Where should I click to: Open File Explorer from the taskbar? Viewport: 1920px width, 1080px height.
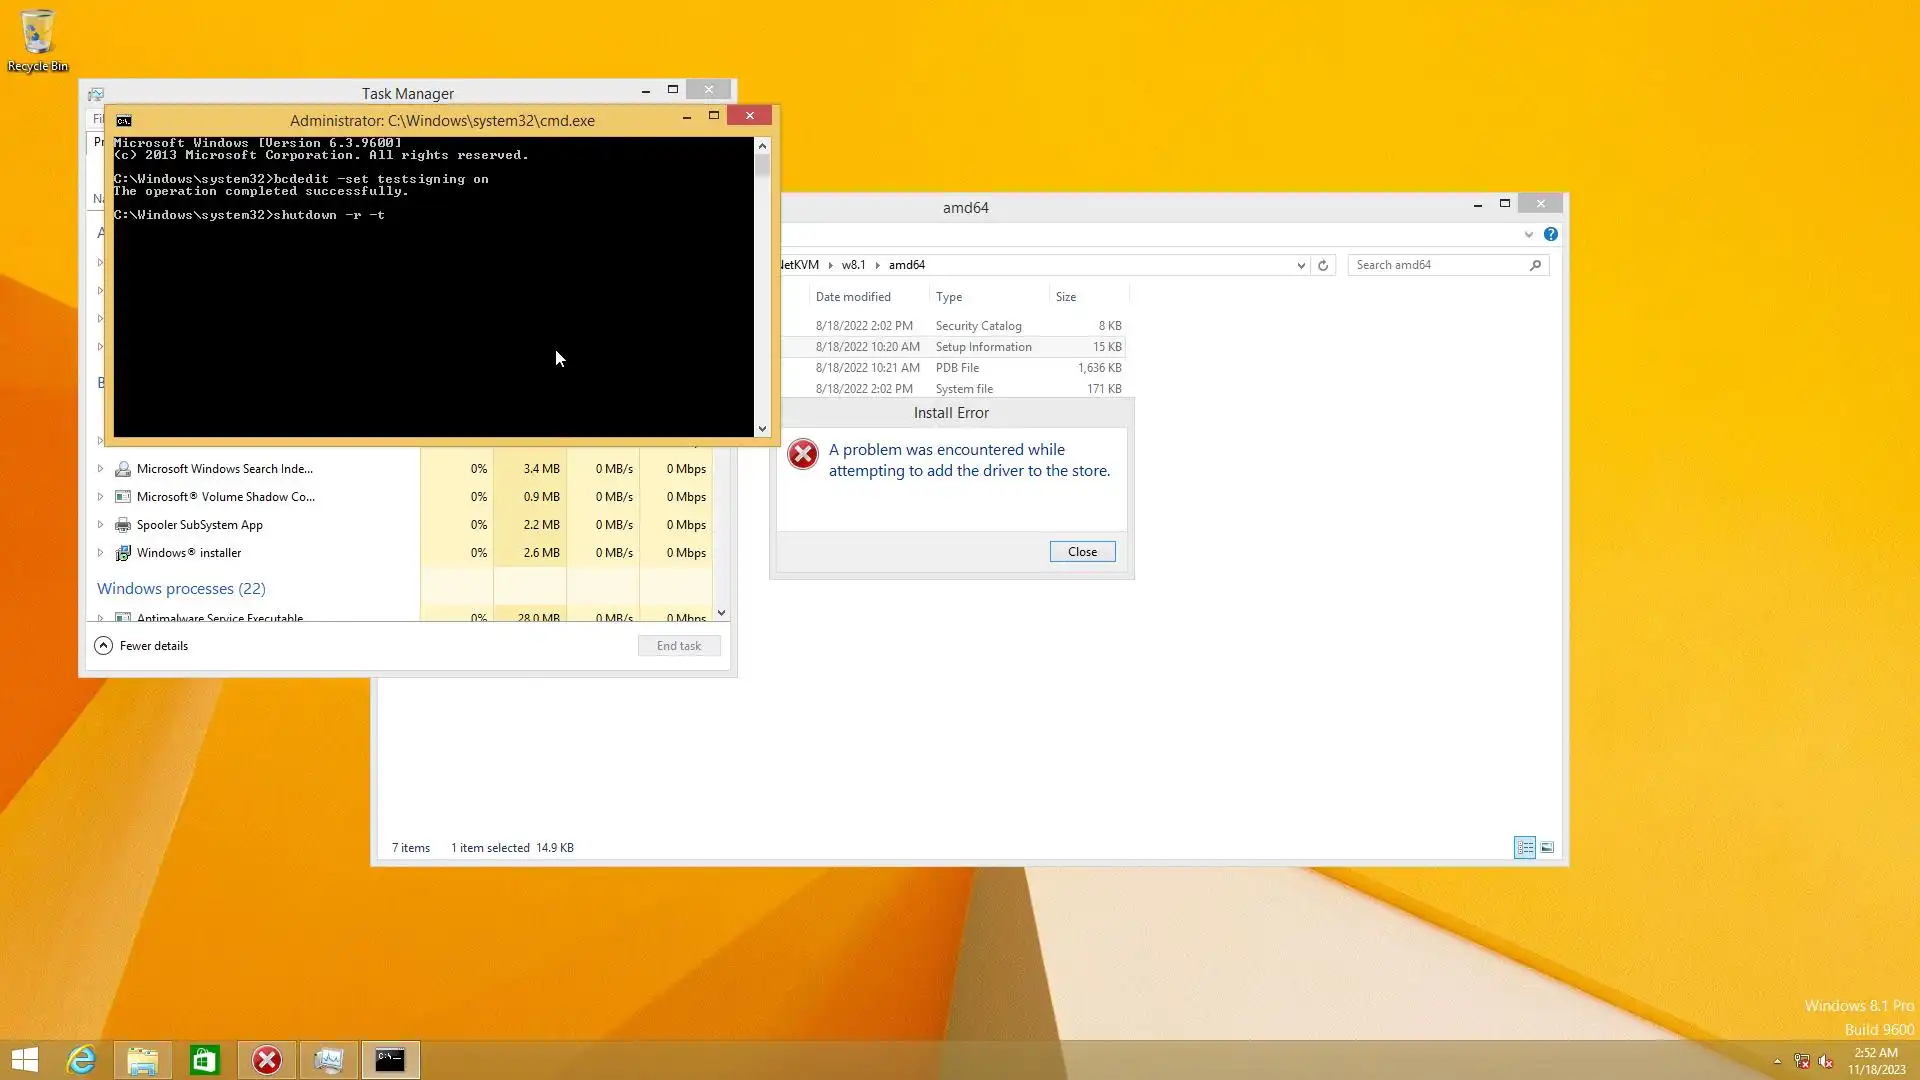(142, 1060)
